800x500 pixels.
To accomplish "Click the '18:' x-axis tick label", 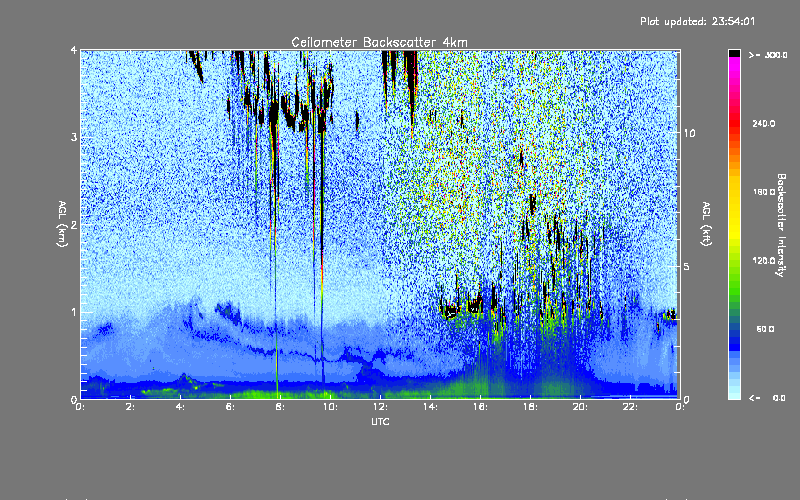I will [x=530, y=407].
